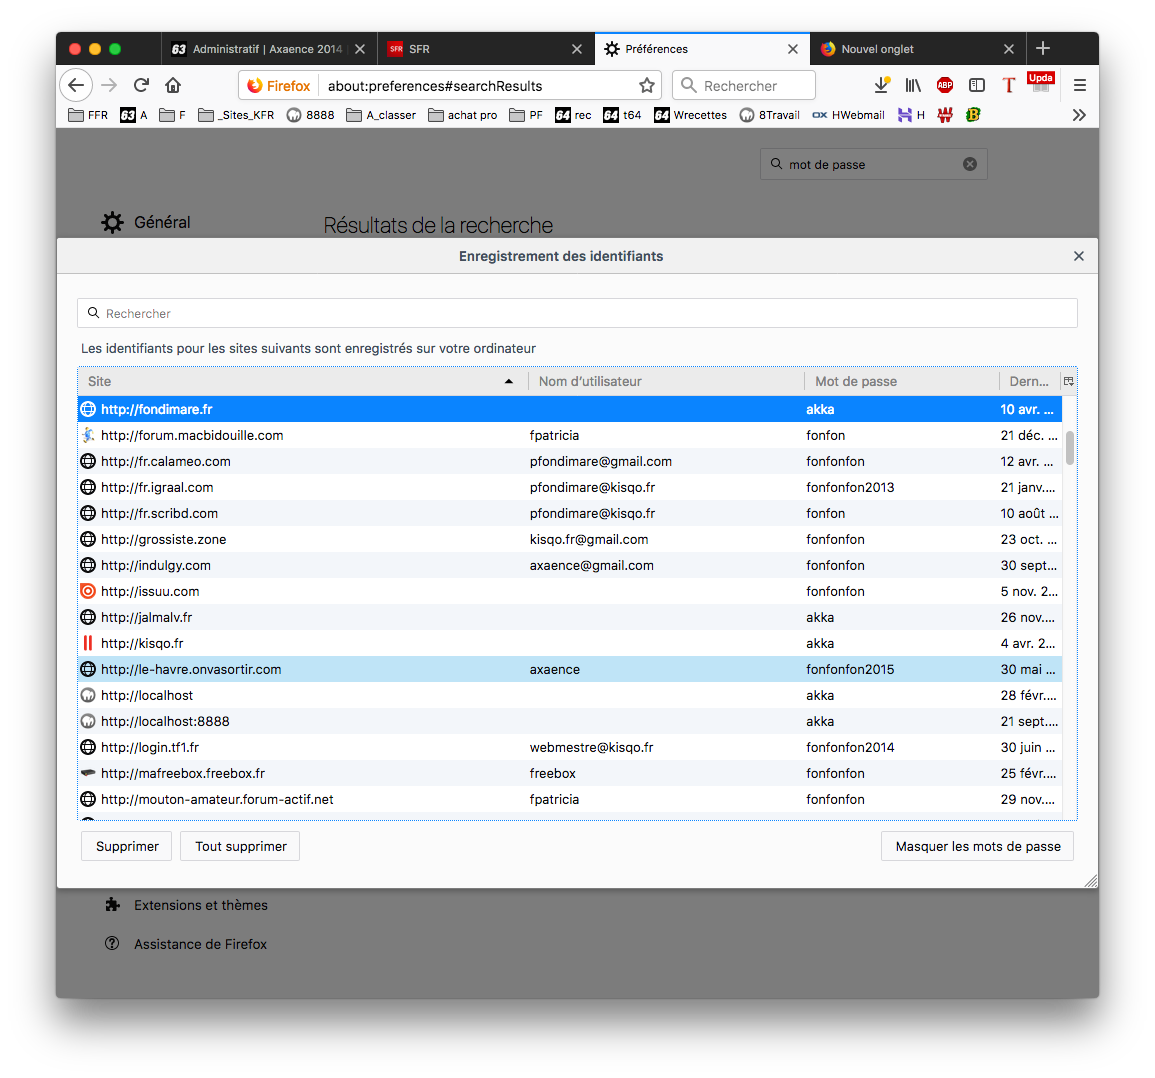
Task: Click the Rechercher field in the logins dialog
Action: point(578,313)
